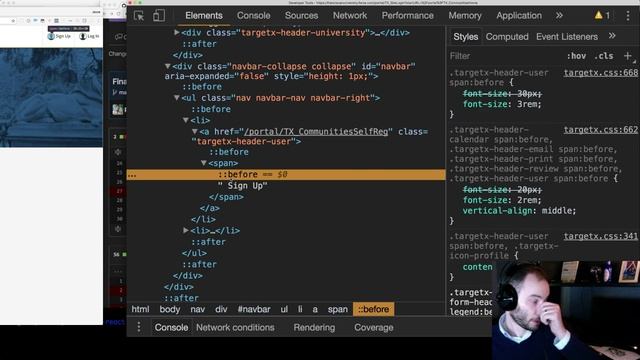Click the warning count indicator

tap(602, 16)
